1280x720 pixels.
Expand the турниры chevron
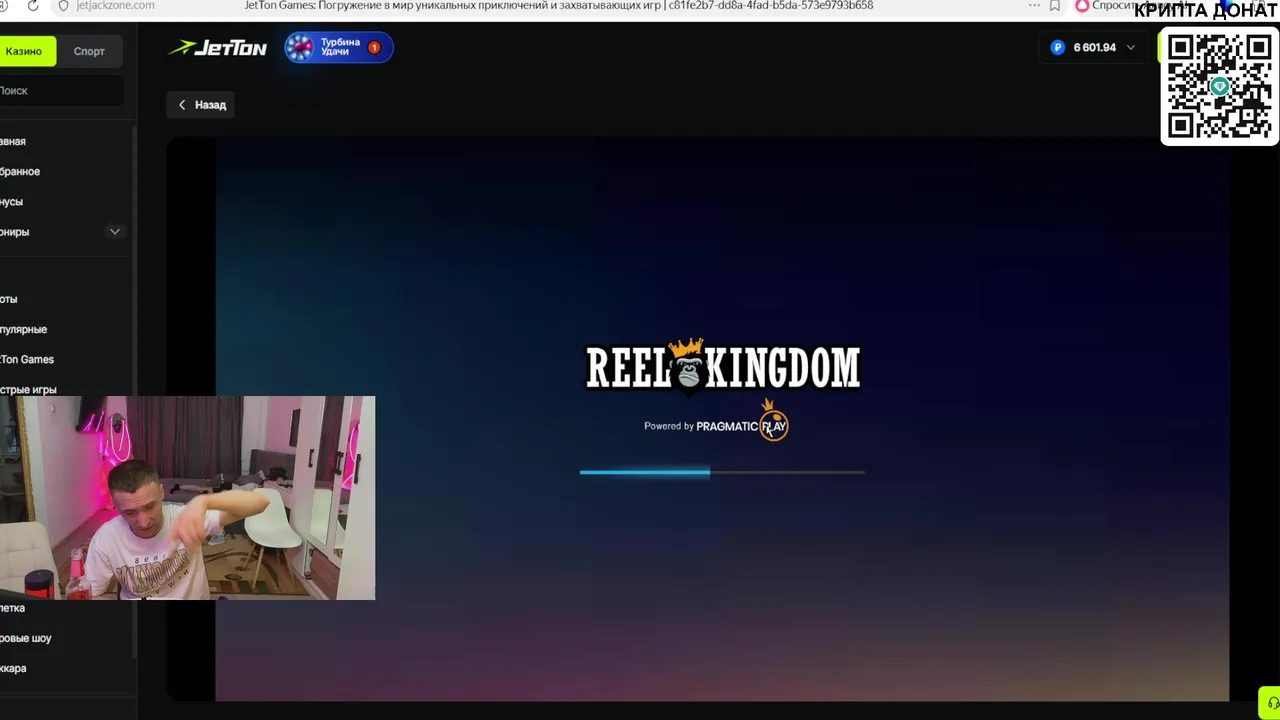[x=115, y=232]
